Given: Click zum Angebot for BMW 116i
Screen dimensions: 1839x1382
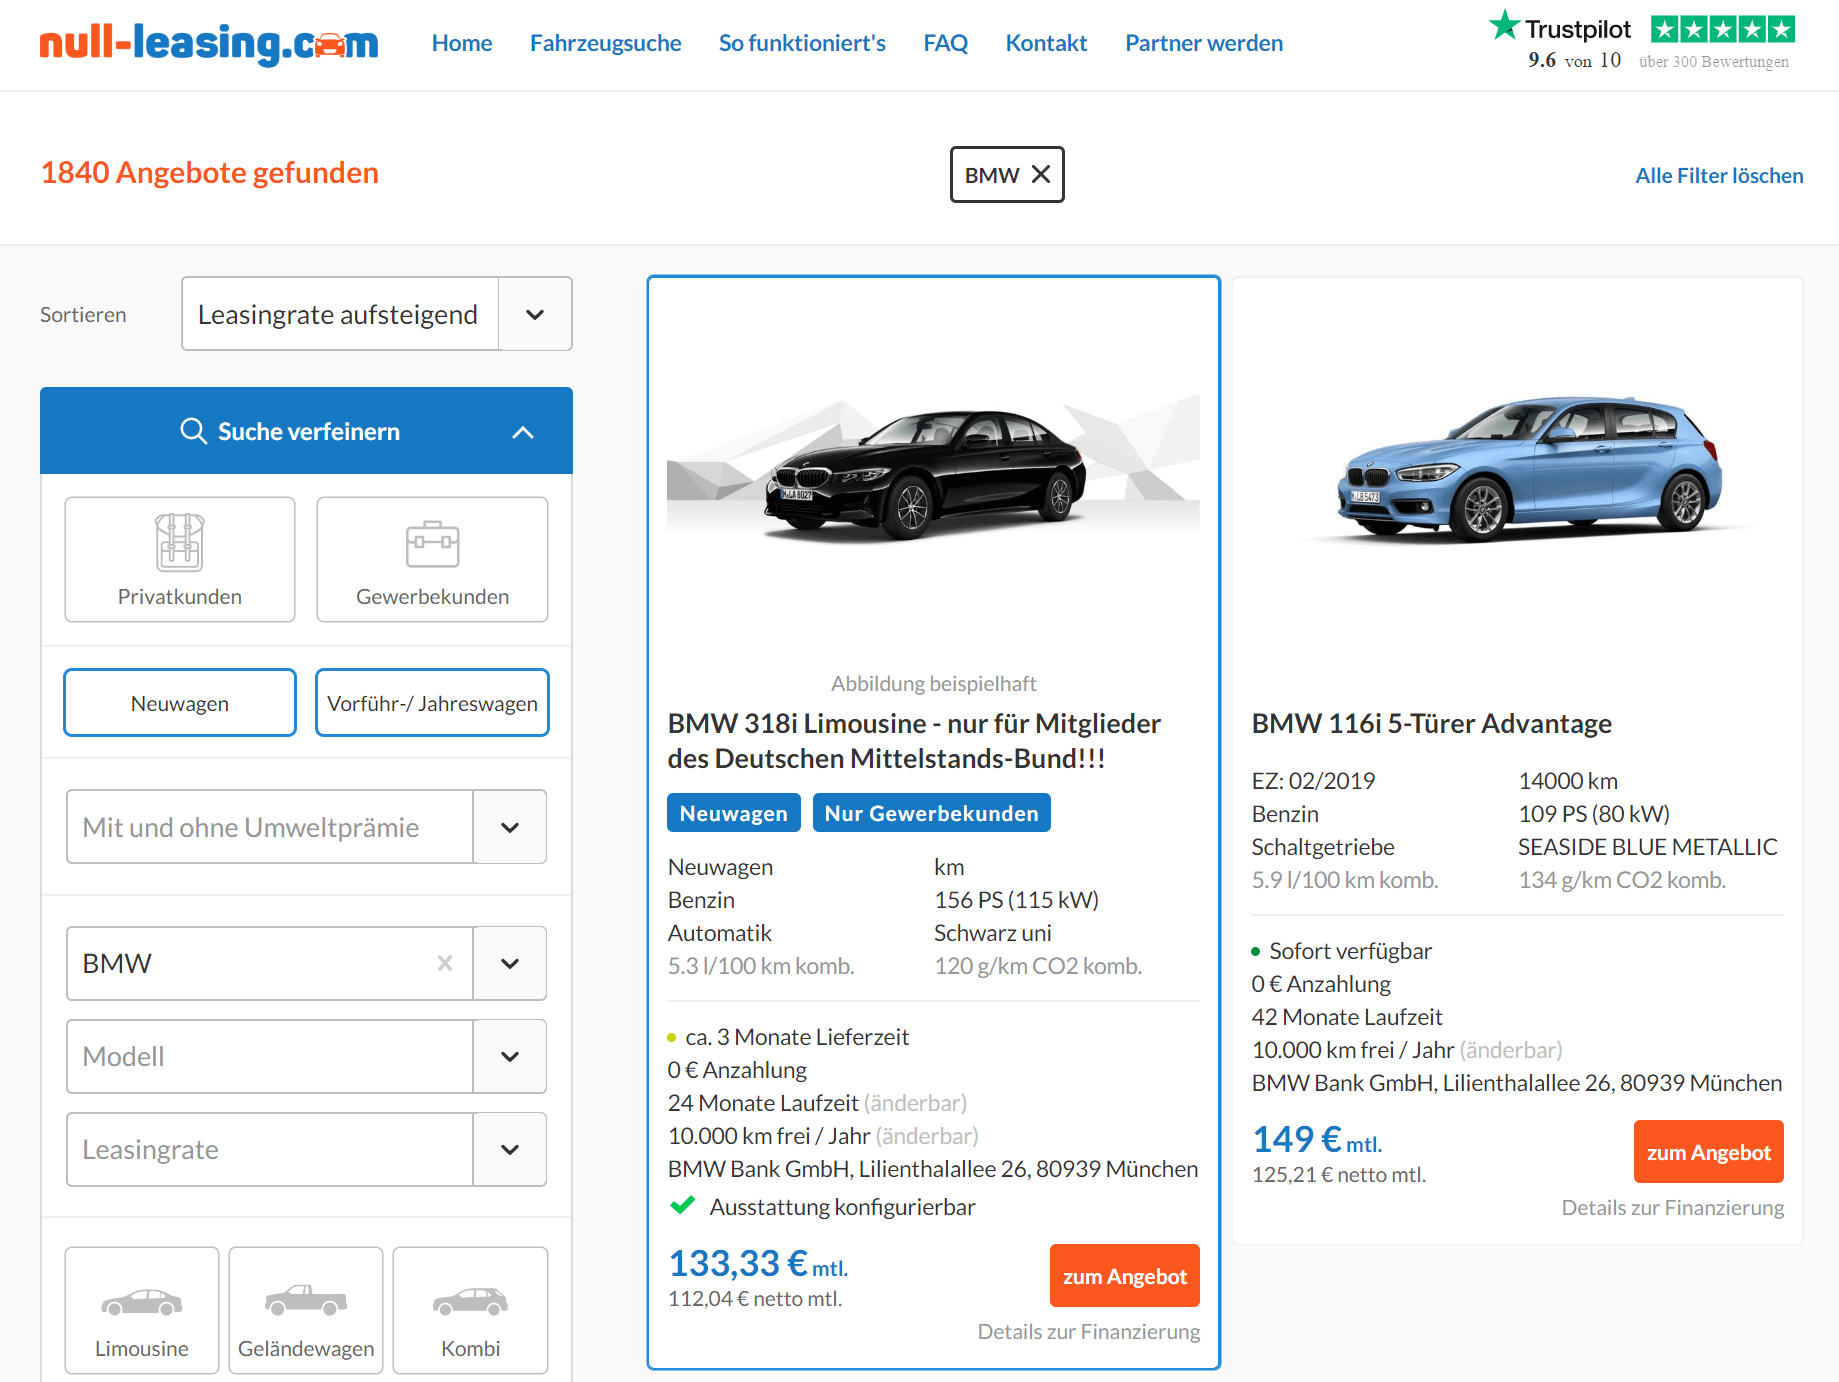Looking at the screenshot, I should coord(1709,1152).
